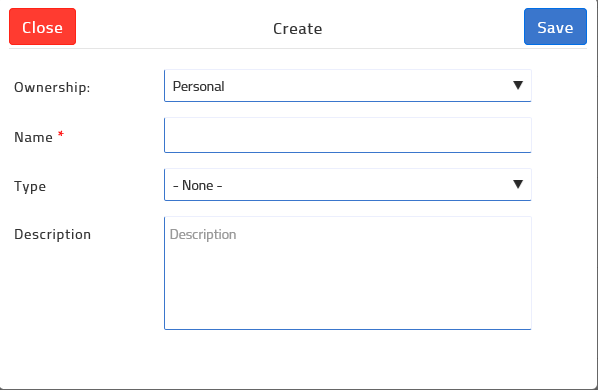Save the new item
Image resolution: width=598 pixels, height=390 pixels.
(x=555, y=27)
